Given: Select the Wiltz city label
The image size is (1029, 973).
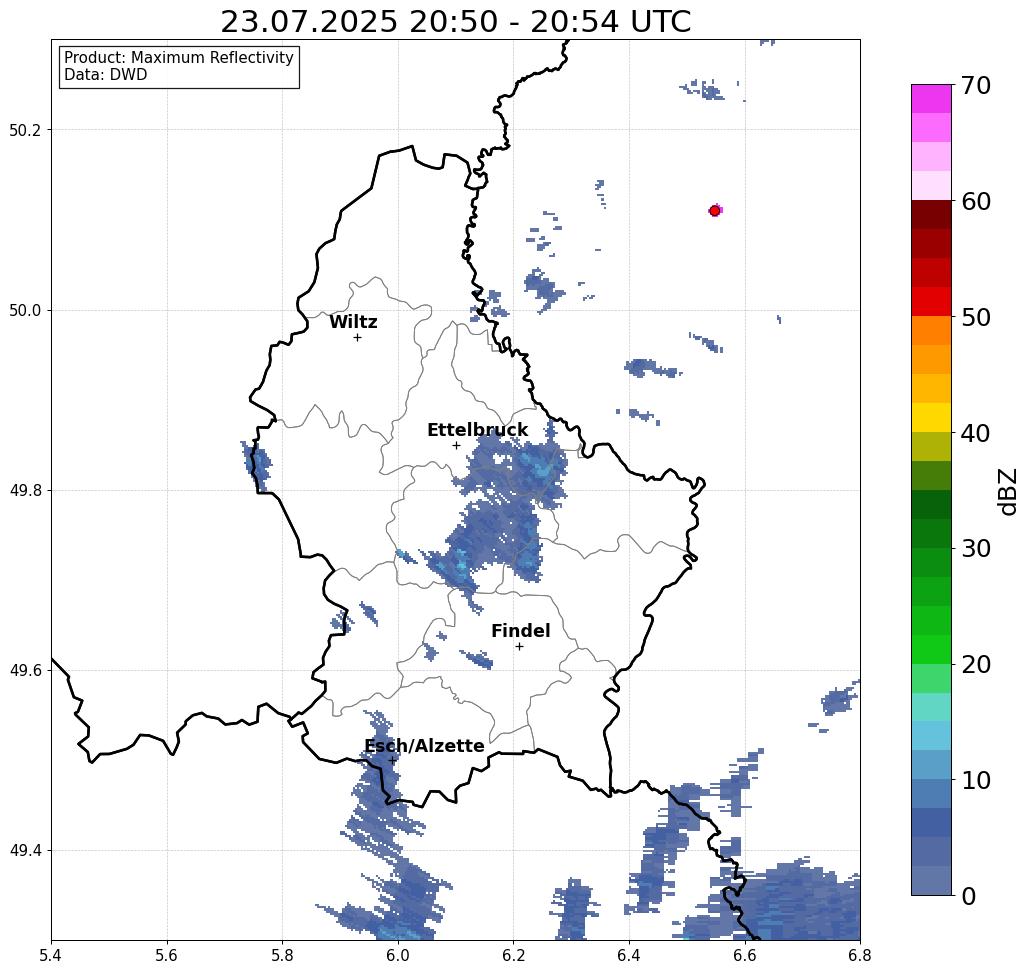Looking at the screenshot, I should click(x=353, y=322).
